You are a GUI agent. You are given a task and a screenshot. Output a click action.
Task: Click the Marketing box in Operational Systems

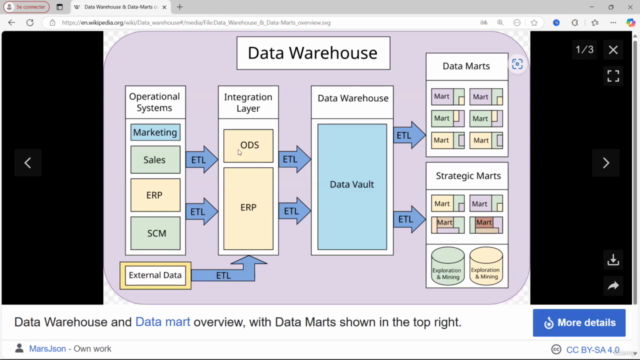pyautogui.click(x=155, y=133)
